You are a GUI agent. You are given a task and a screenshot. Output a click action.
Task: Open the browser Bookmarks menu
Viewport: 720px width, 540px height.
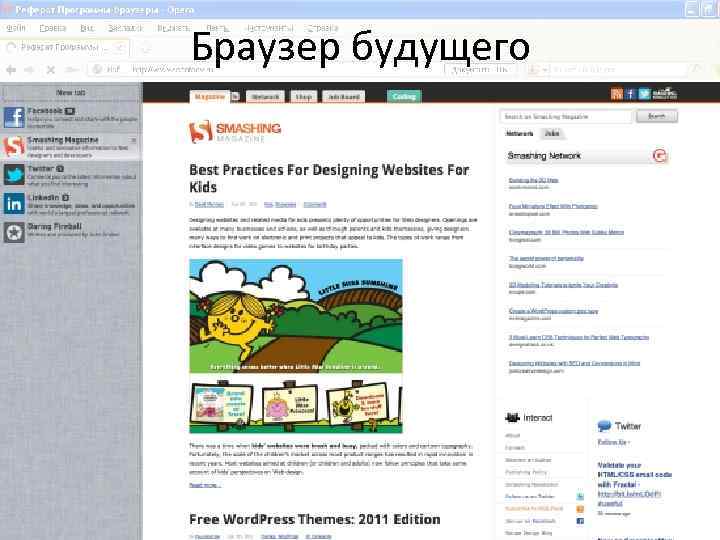point(125,28)
